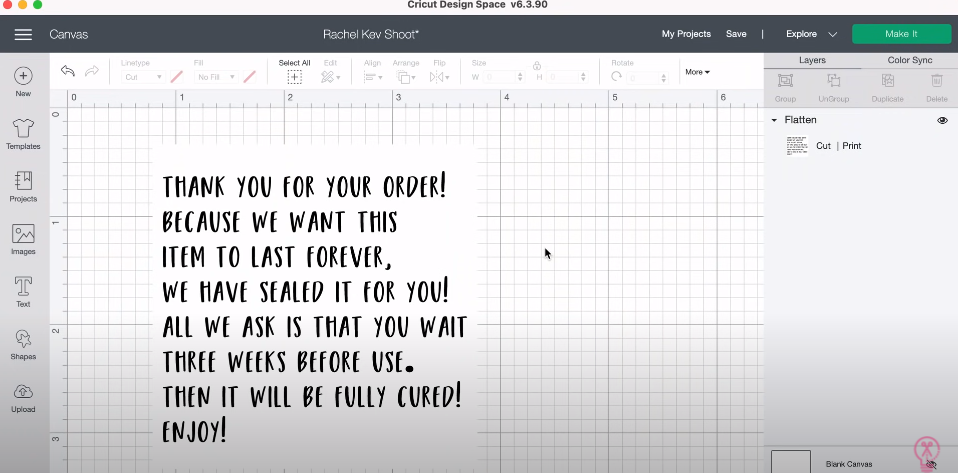This screenshot has height=473, width=958.
Task: Click the fill color swatch
Action: pyautogui.click(x=249, y=77)
